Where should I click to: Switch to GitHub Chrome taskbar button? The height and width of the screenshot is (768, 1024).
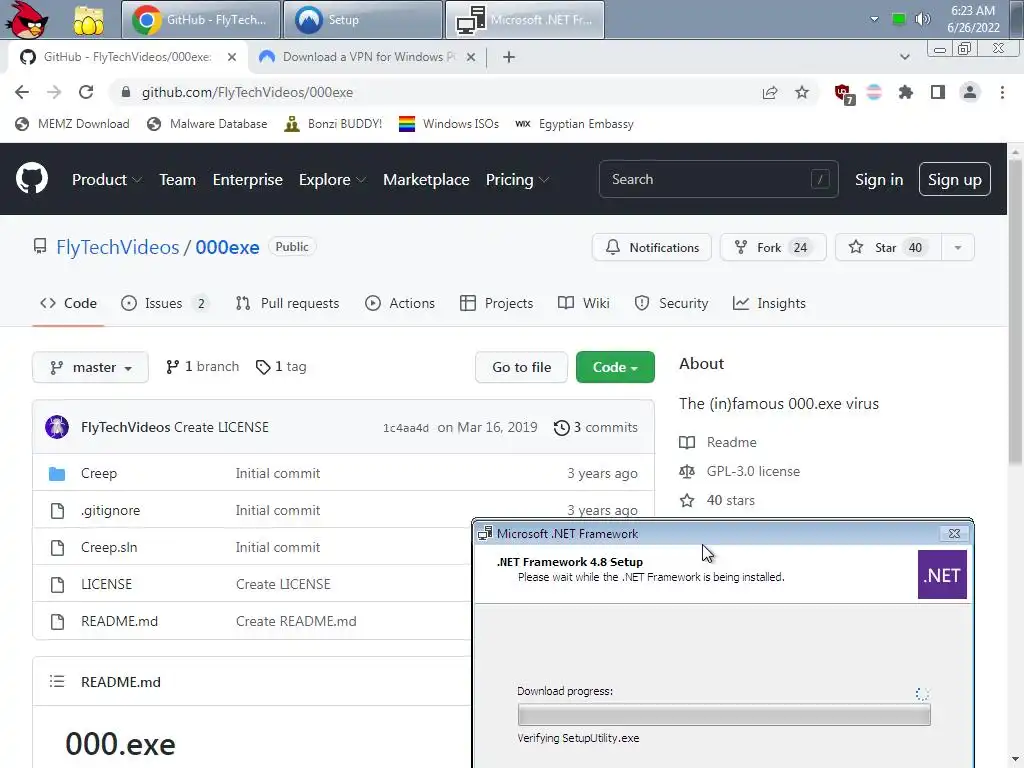(200, 20)
